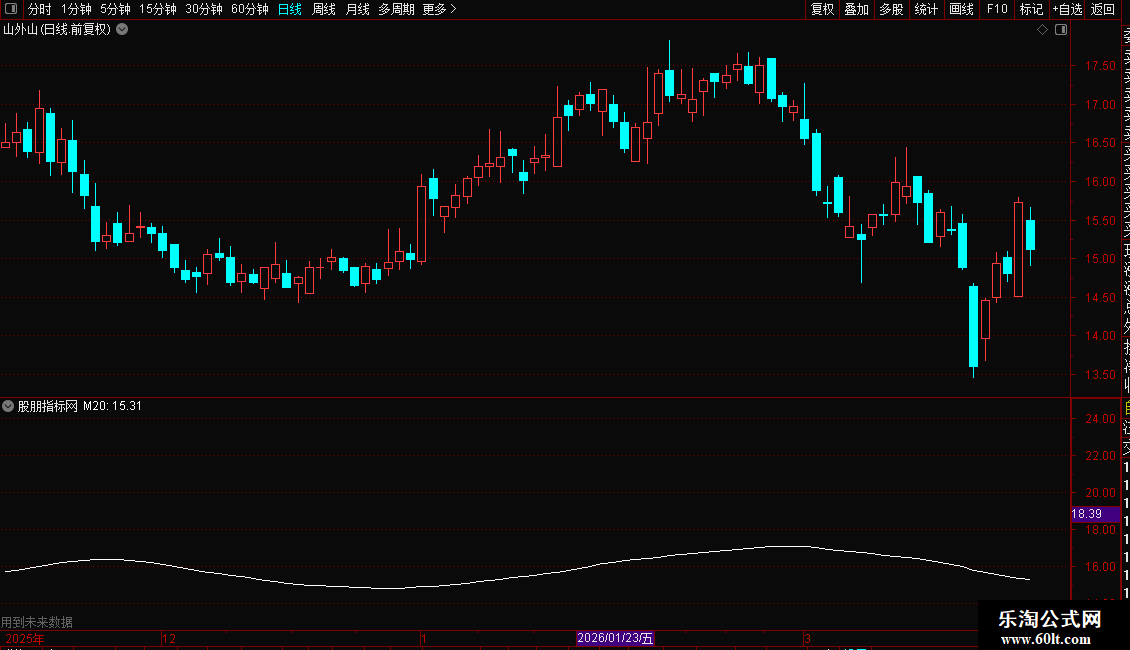This screenshot has width=1130, height=650.
Task: Click the 股朋指标网 indicator name
Action: point(48,406)
